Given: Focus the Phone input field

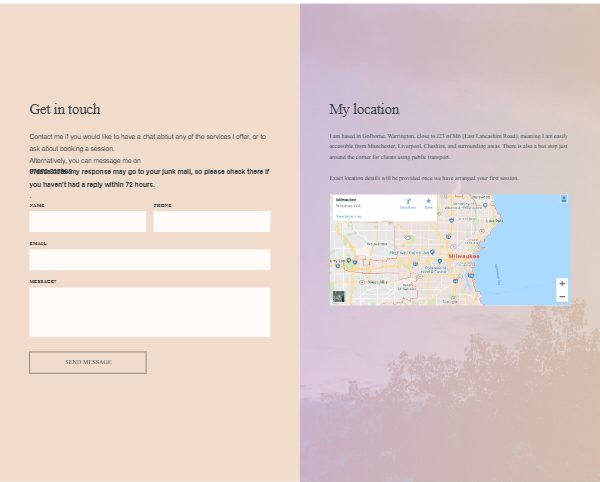Looking at the screenshot, I should [211, 221].
